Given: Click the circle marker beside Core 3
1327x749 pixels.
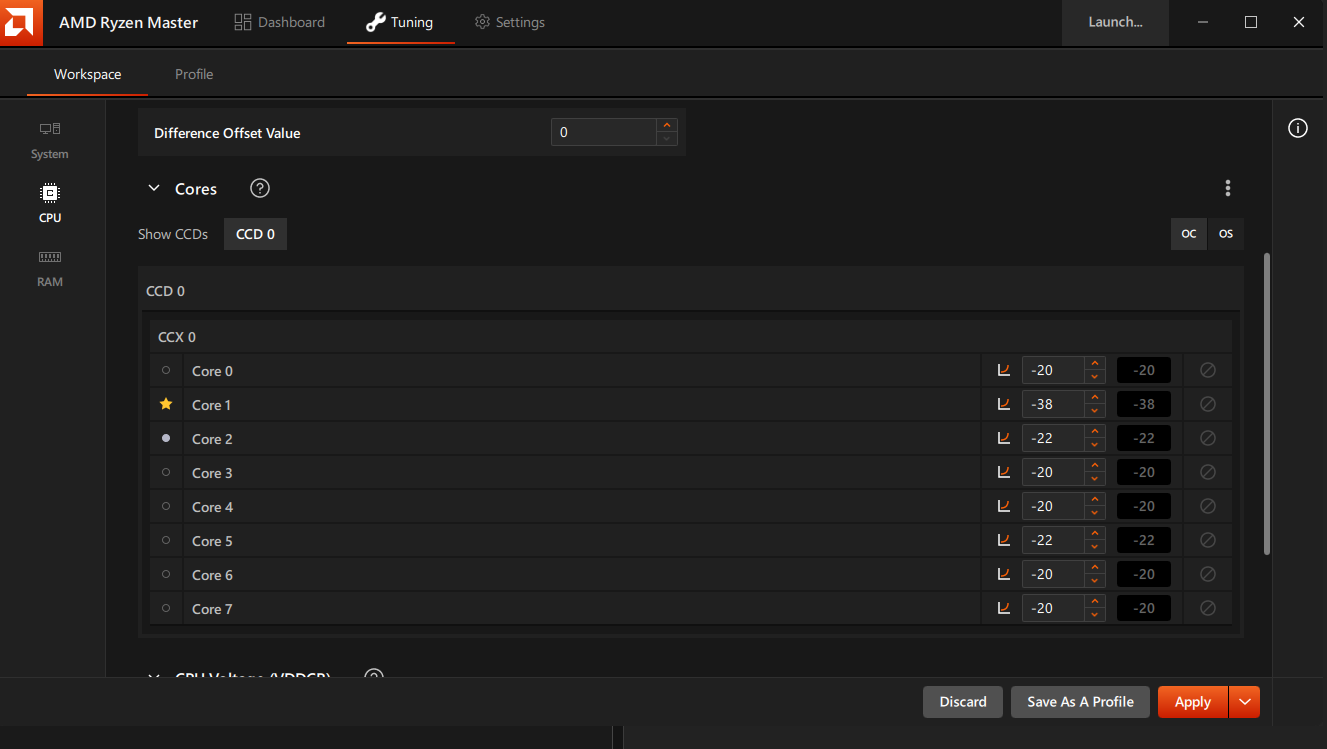Looking at the screenshot, I should click(166, 472).
